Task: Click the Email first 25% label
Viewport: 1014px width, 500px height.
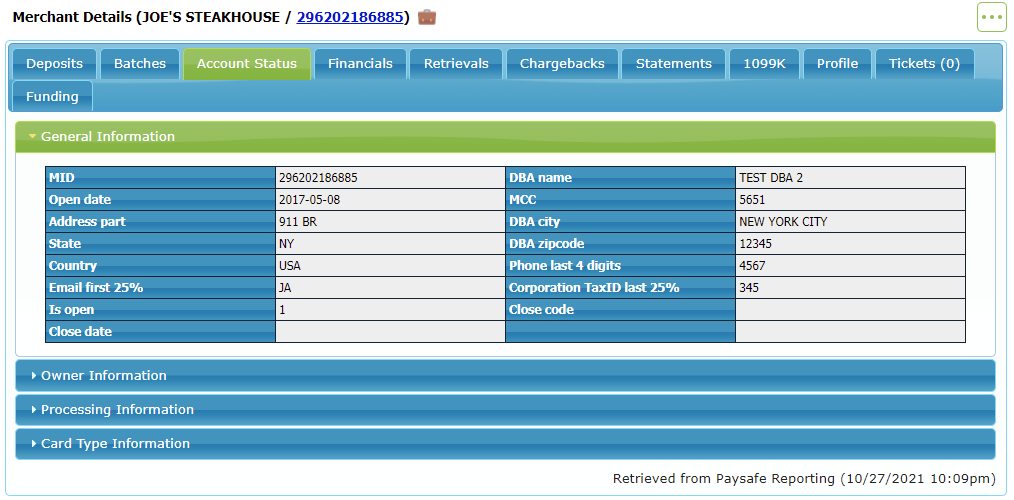Action: (160, 288)
